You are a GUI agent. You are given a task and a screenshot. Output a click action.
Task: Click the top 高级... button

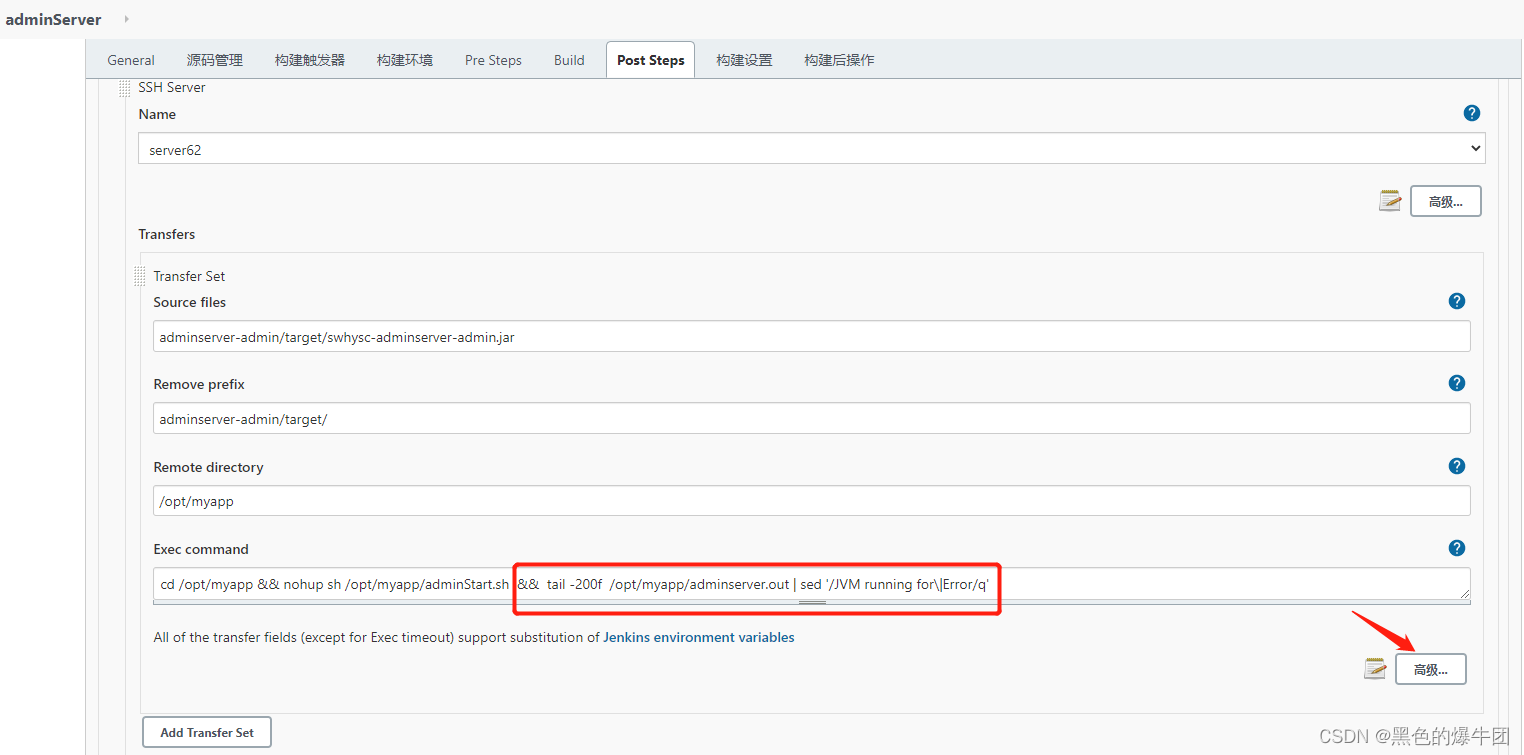pos(1445,200)
